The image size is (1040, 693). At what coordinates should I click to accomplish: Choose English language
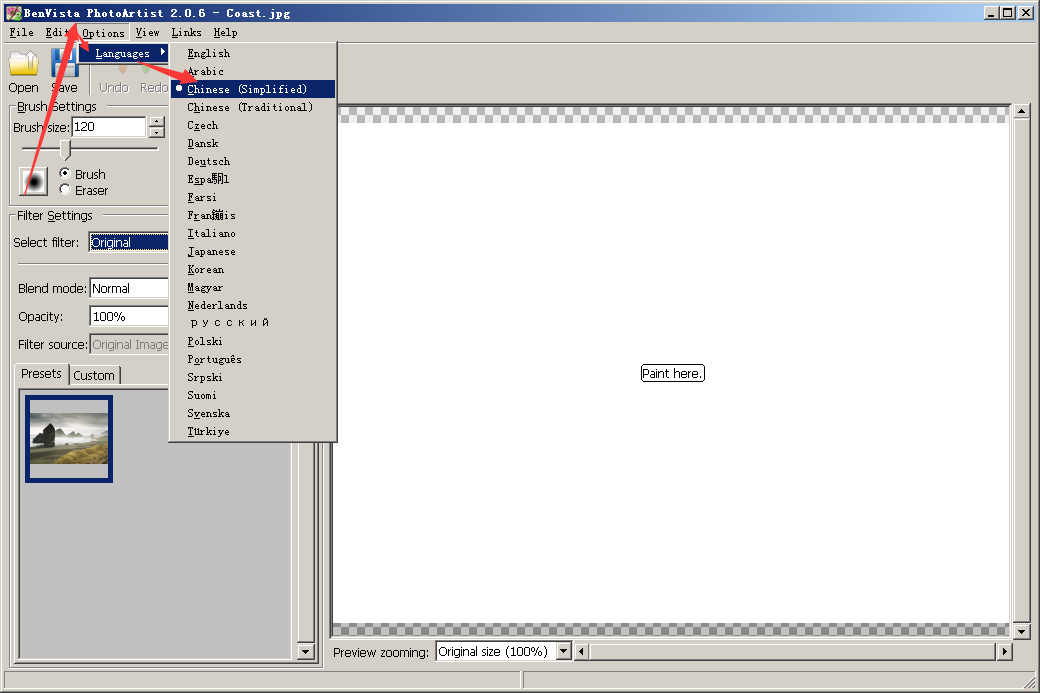(x=253, y=53)
